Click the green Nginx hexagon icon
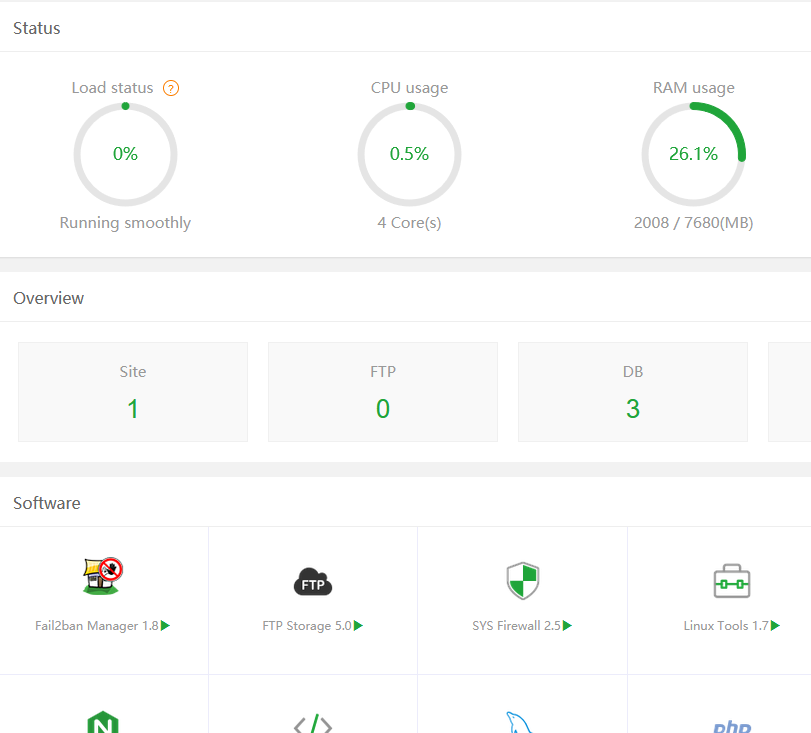The image size is (811, 733). coord(103,724)
